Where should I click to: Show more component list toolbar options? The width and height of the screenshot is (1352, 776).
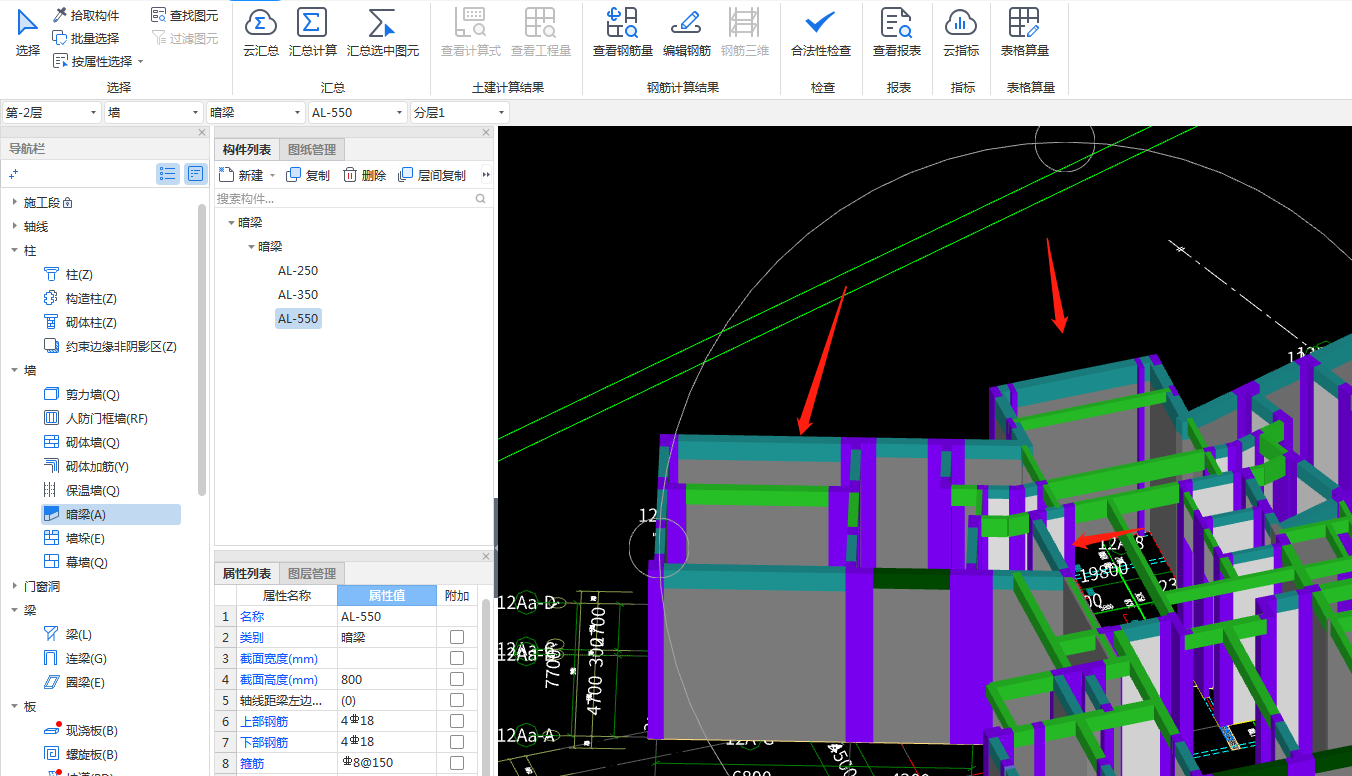pos(486,175)
